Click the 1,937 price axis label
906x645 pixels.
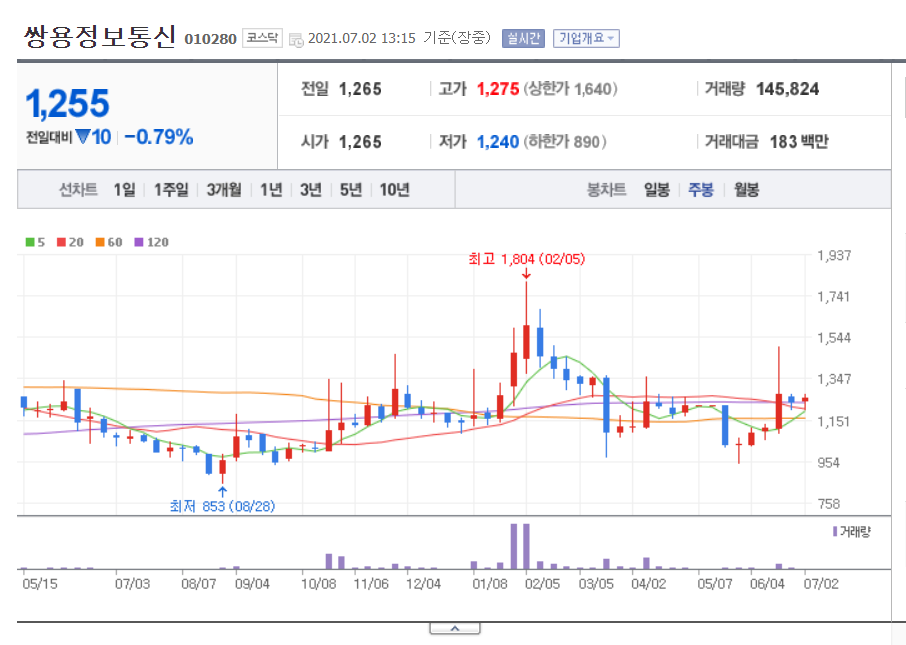pyautogui.click(x=834, y=255)
